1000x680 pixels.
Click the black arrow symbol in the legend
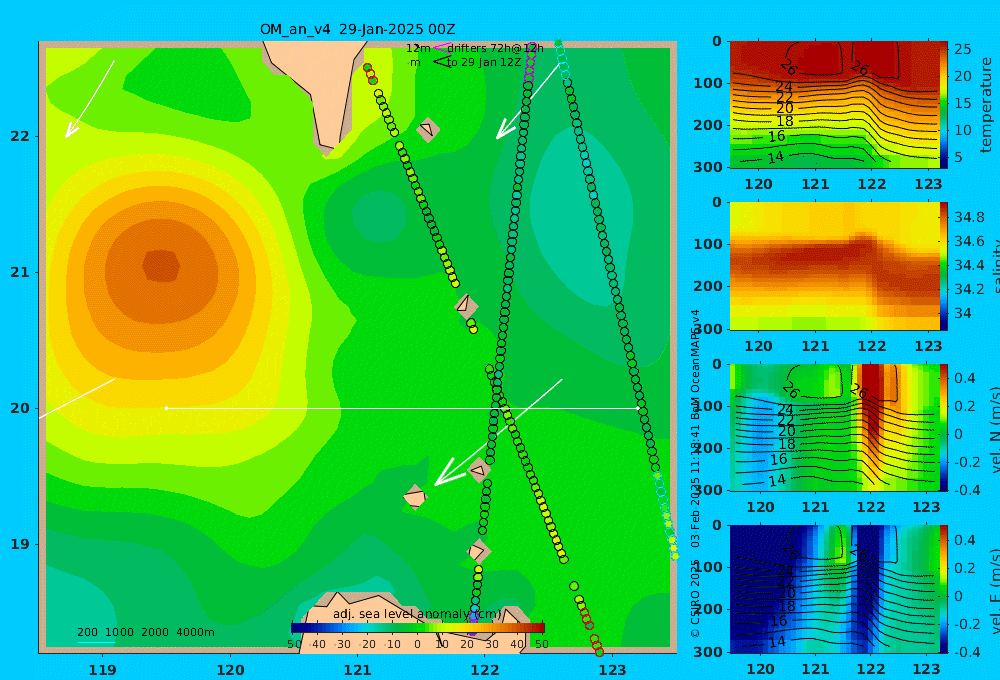(x=441, y=62)
